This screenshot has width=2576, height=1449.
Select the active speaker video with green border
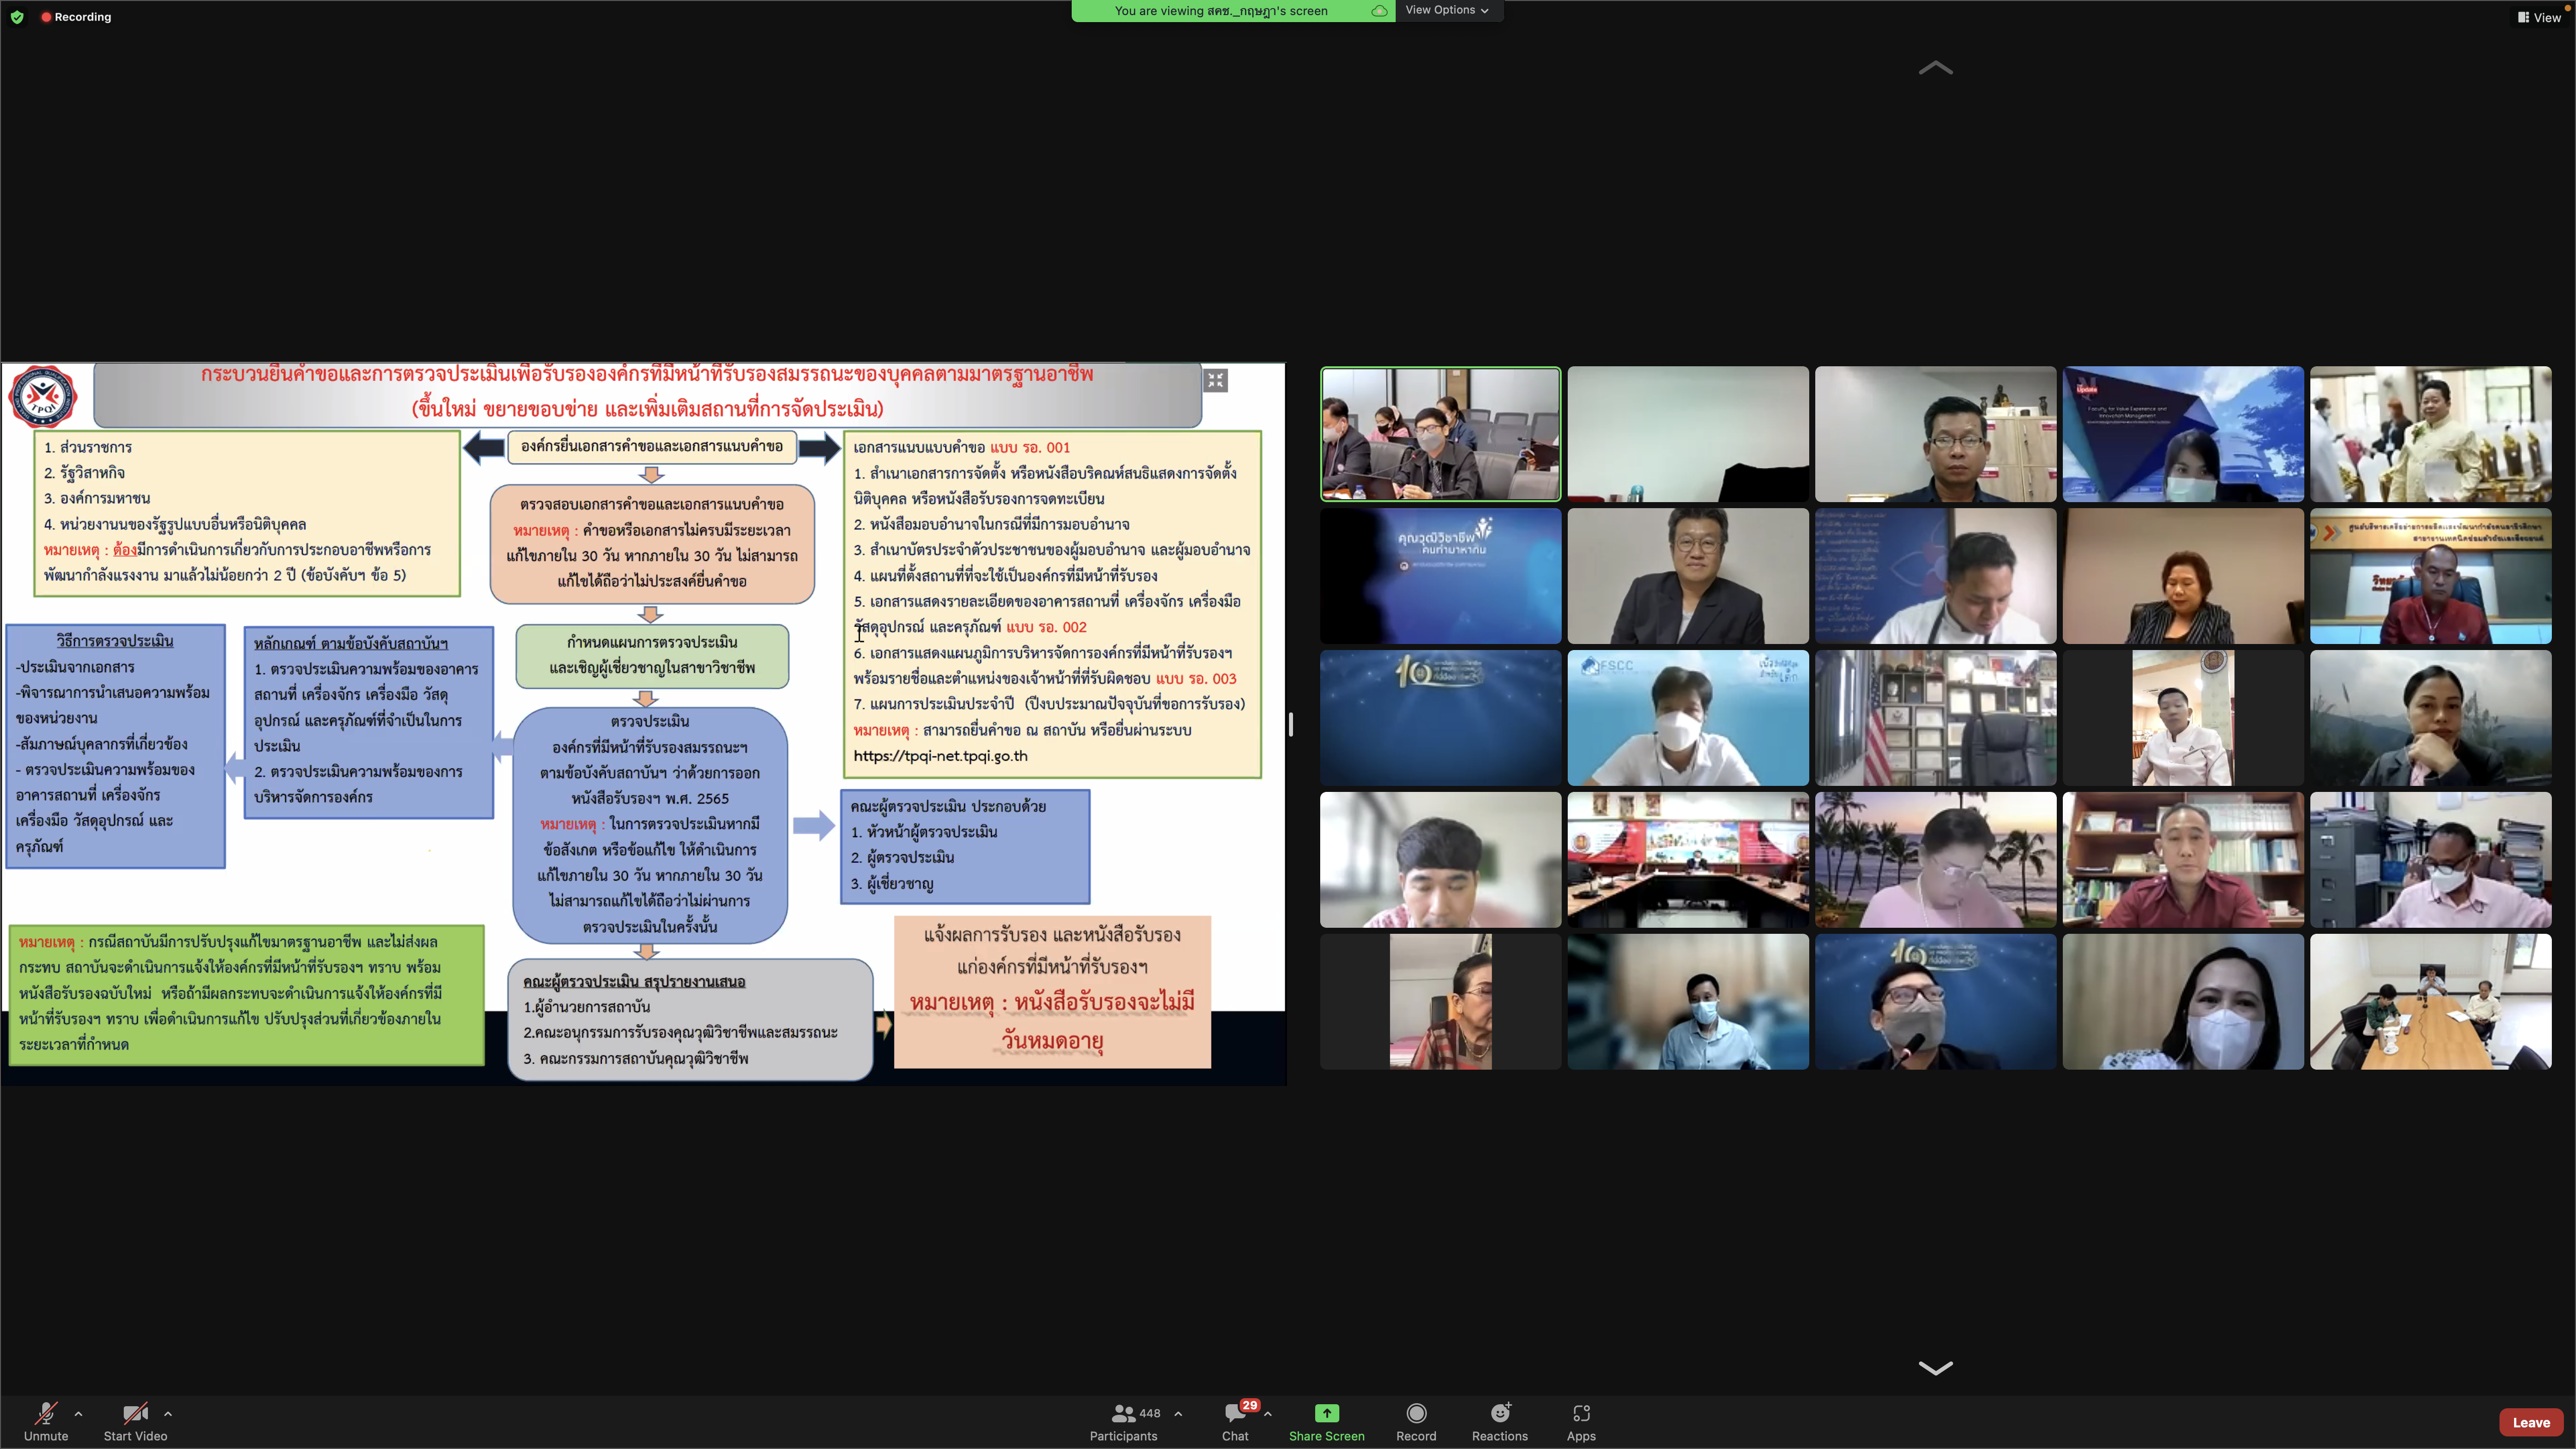pos(1440,434)
